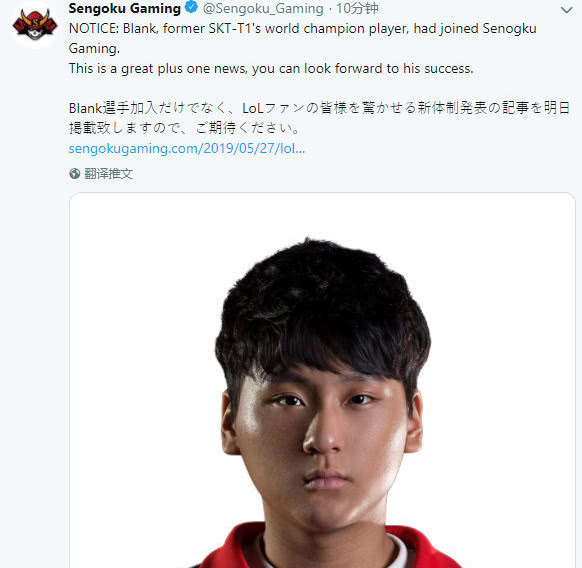Click the Japanese line starting 'Blank選手加入'

[319, 108]
